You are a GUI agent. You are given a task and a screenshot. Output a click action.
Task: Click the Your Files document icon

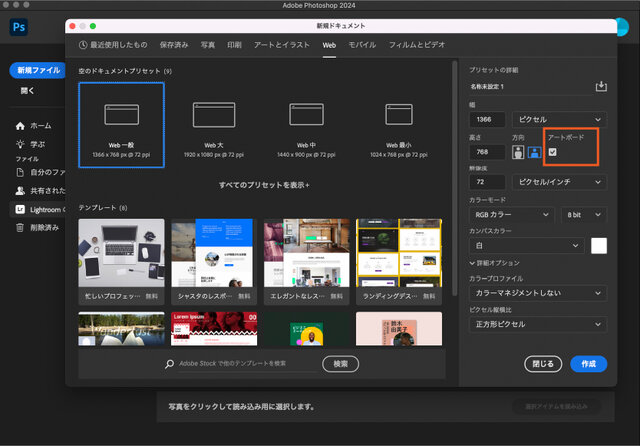(x=20, y=172)
